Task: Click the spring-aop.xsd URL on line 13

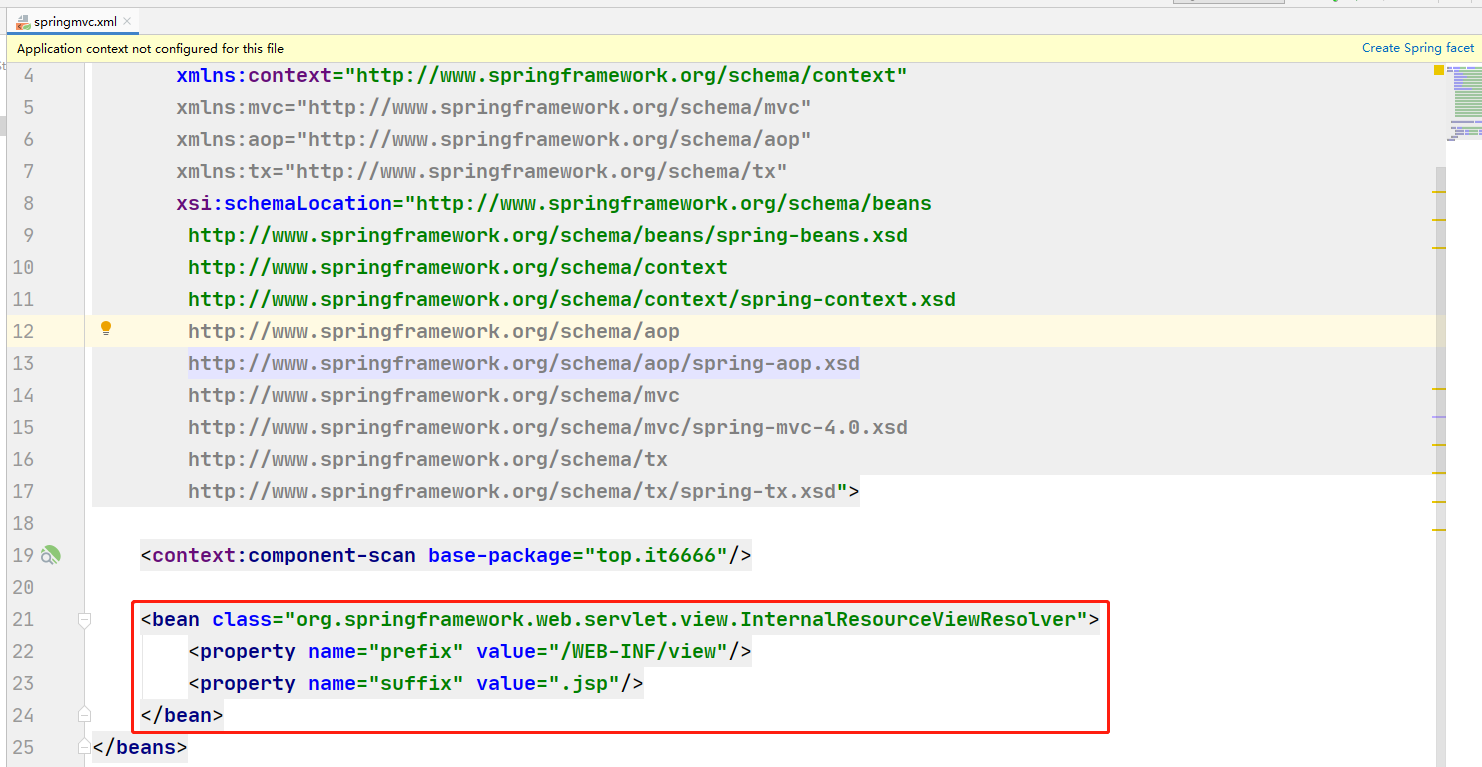Action: pos(524,363)
